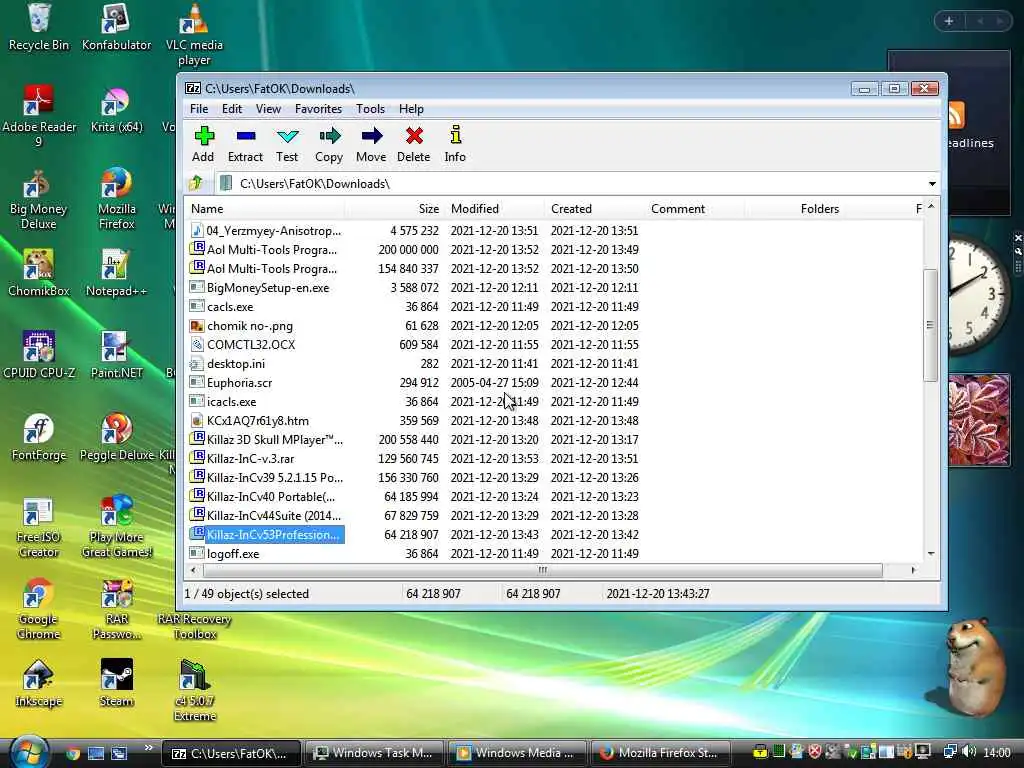This screenshot has height=768, width=1024.
Task: Open the Edit menu
Action: tap(232, 109)
